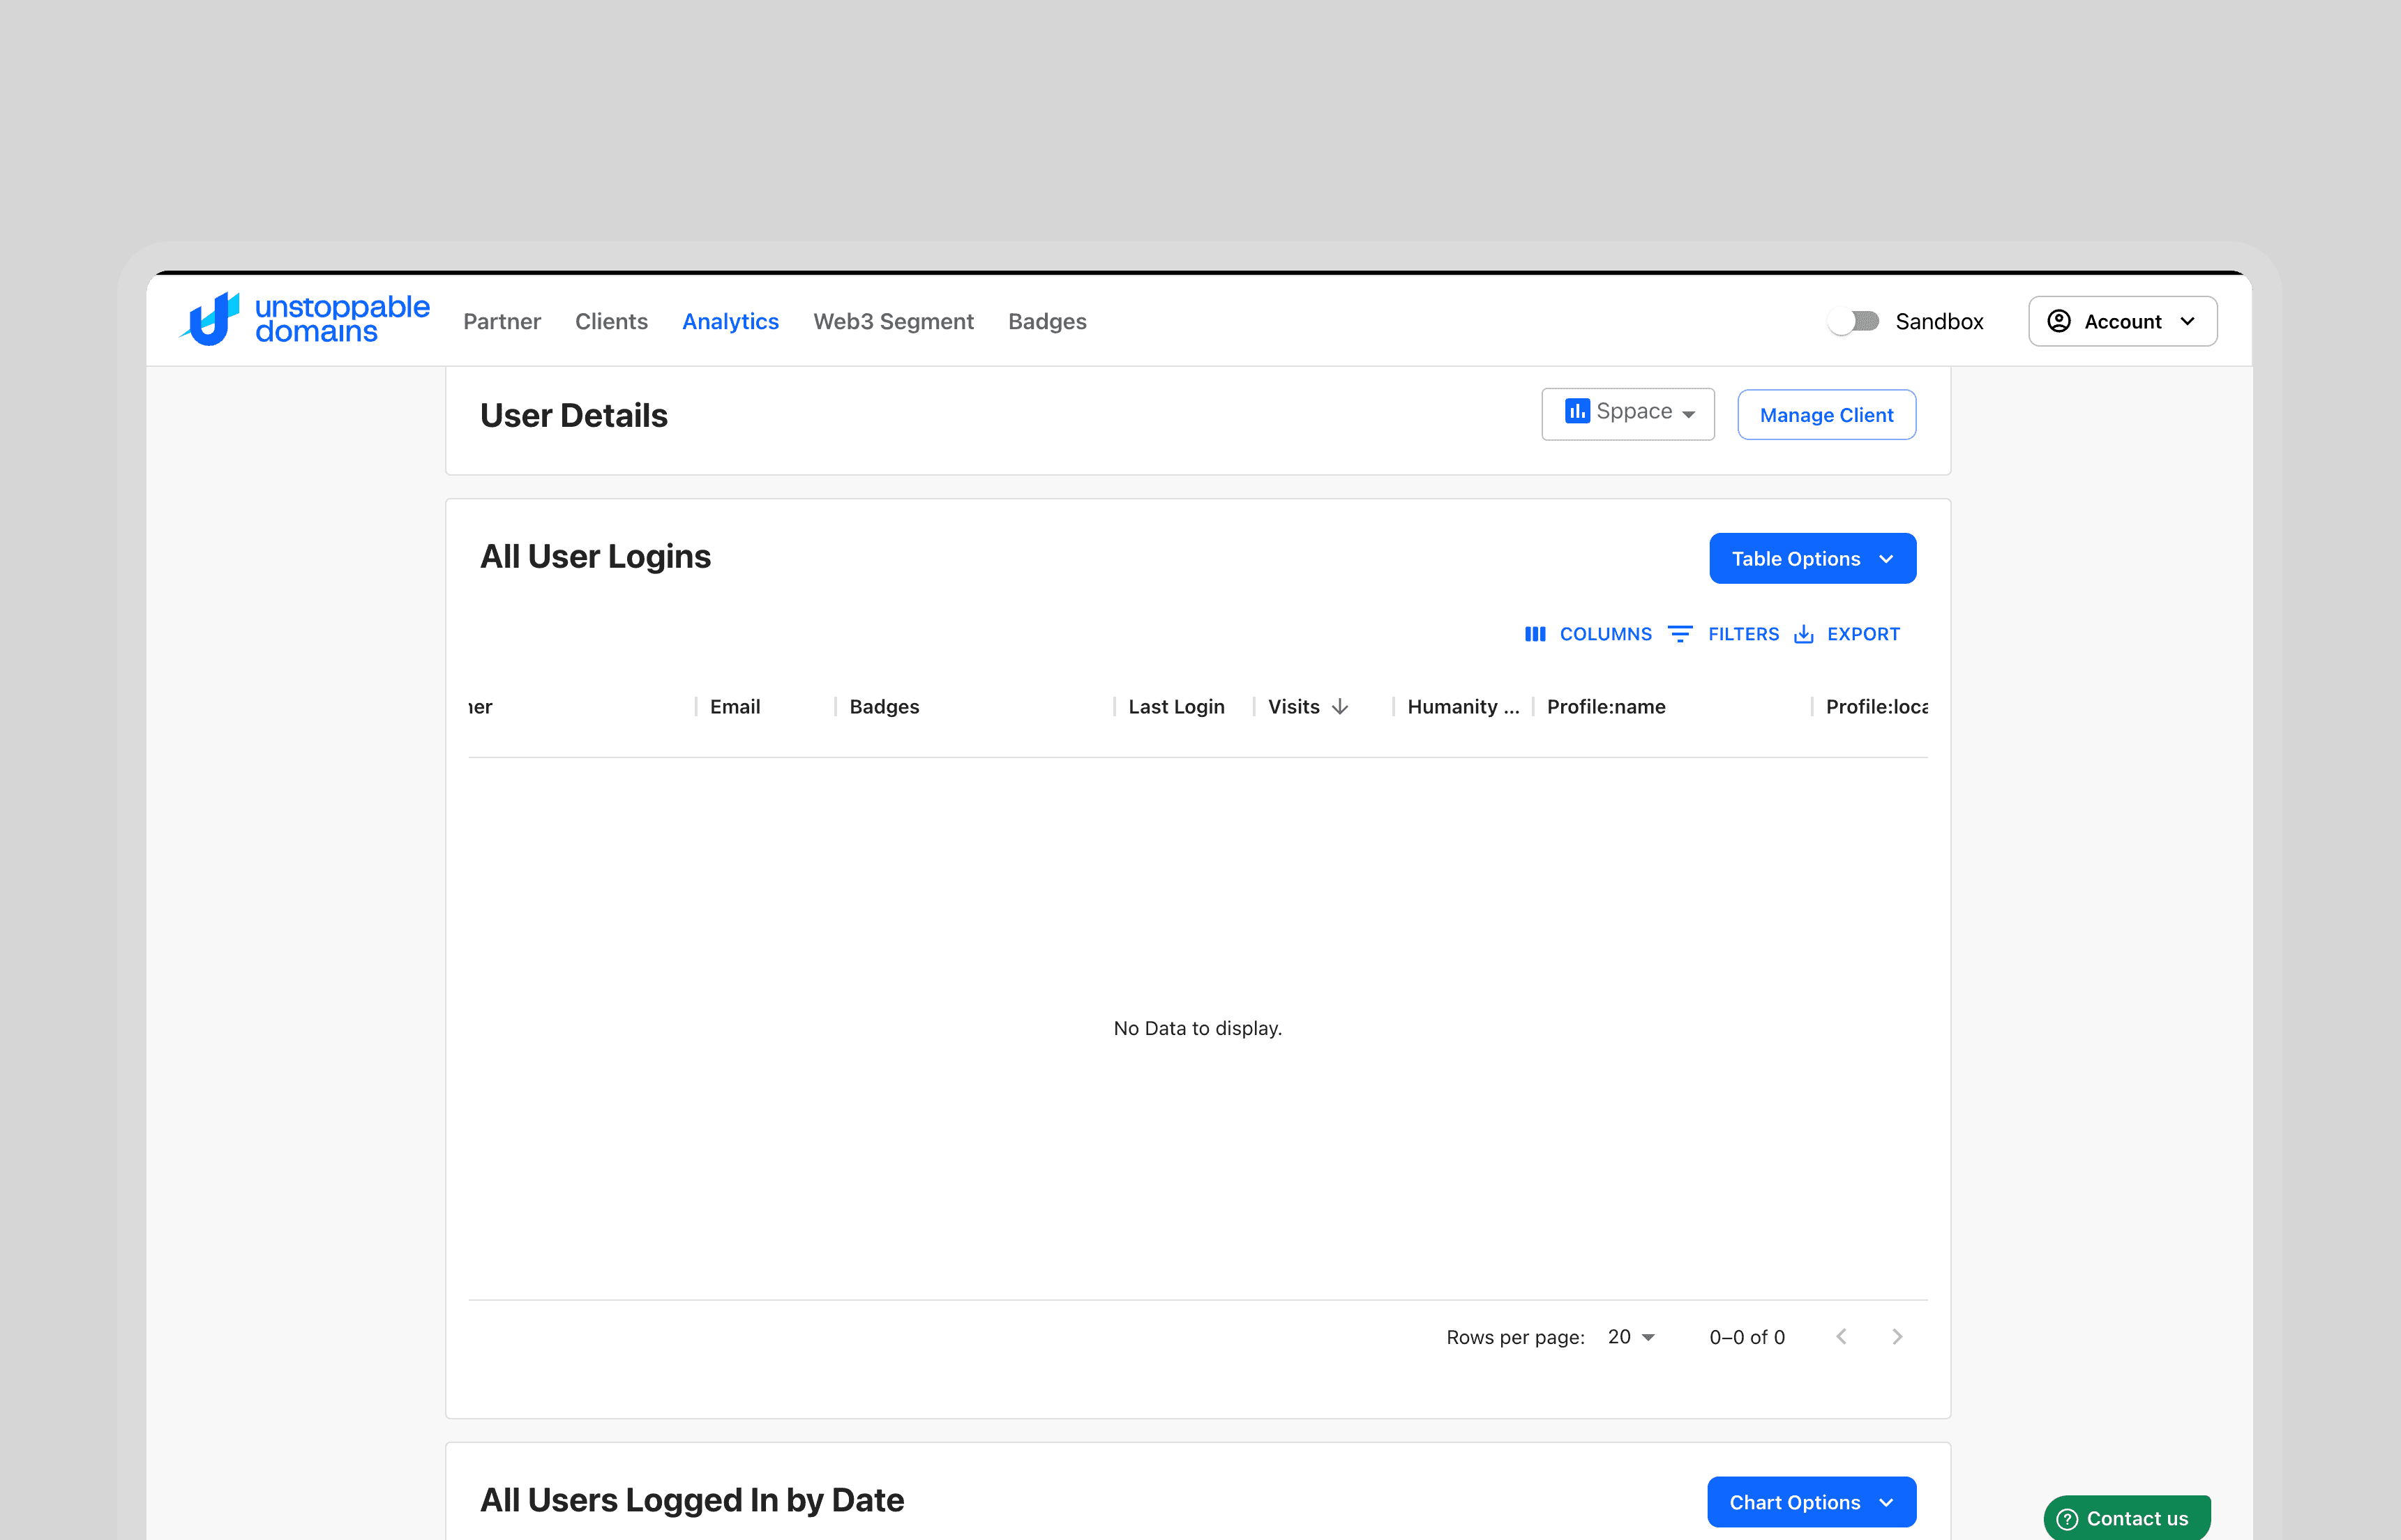Go to Web3 Segment tab
The width and height of the screenshot is (2401, 1540).
pyautogui.click(x=893, y=321)
